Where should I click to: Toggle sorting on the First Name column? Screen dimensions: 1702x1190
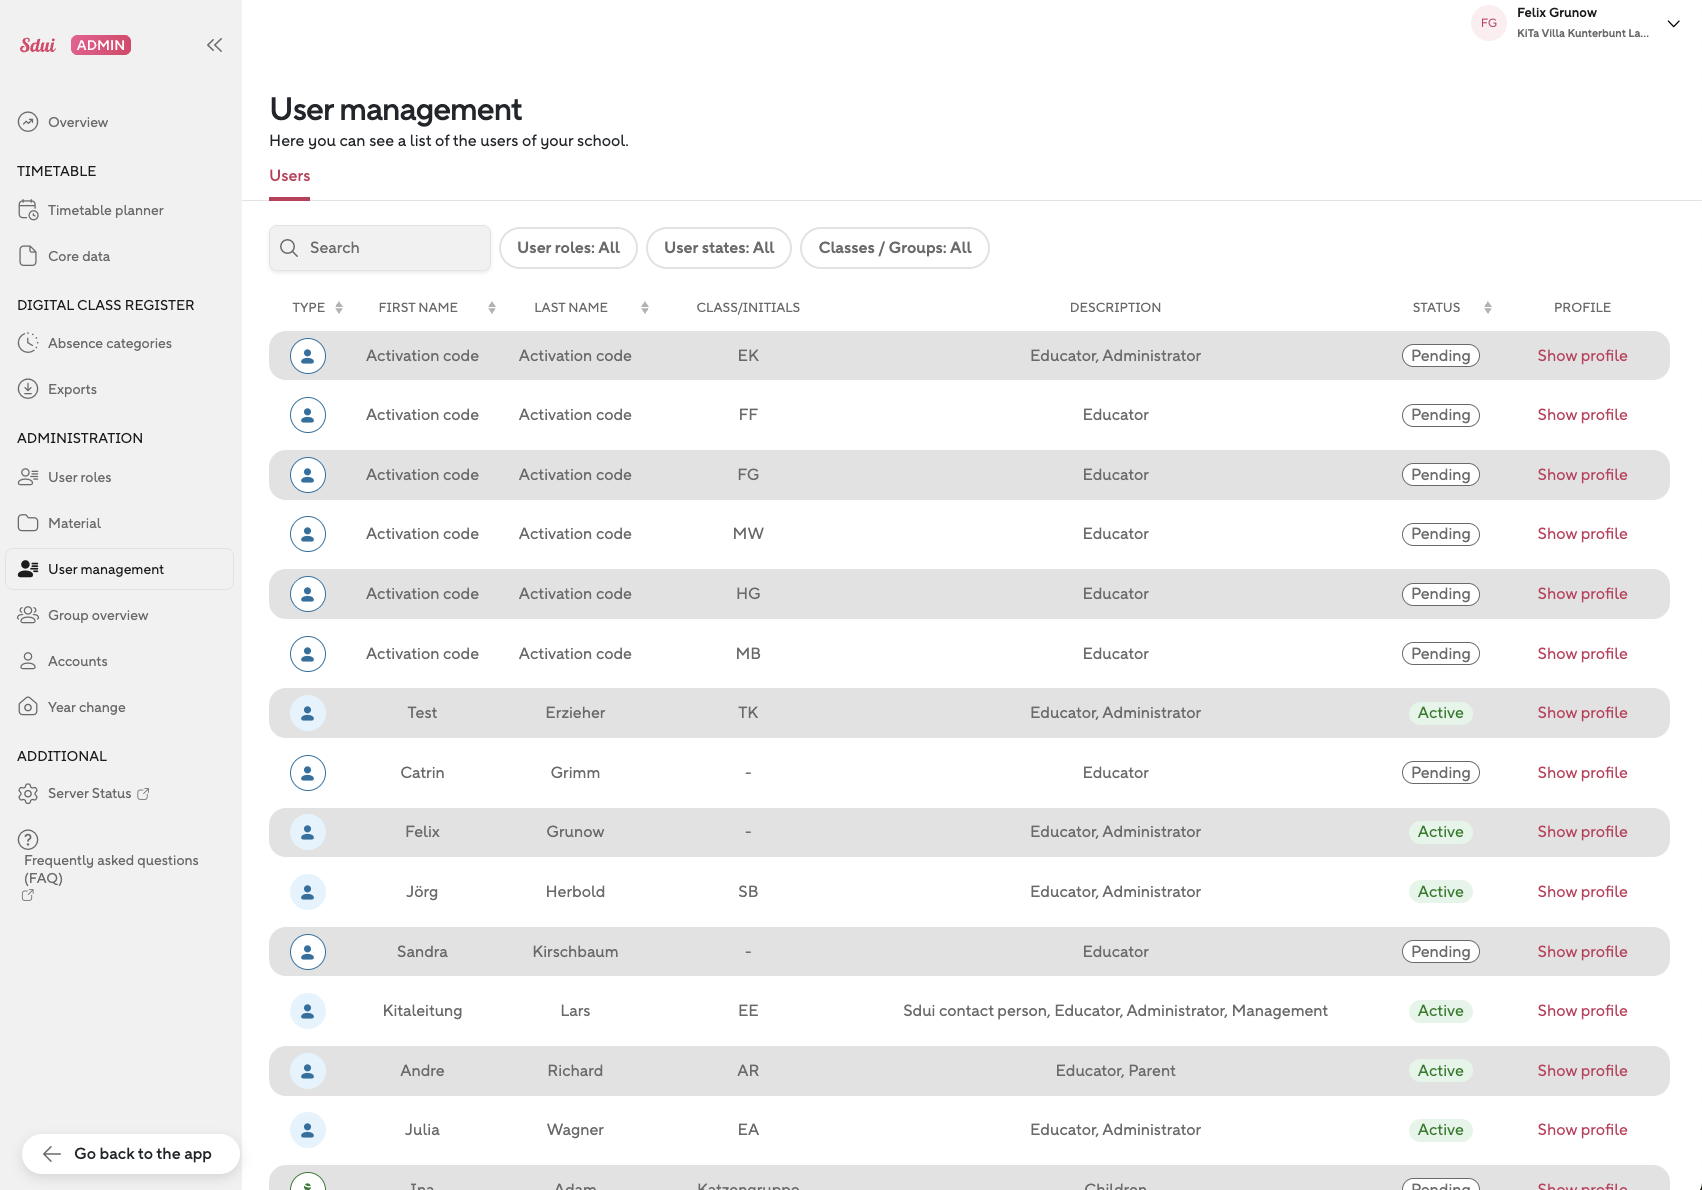click(492, 308)
